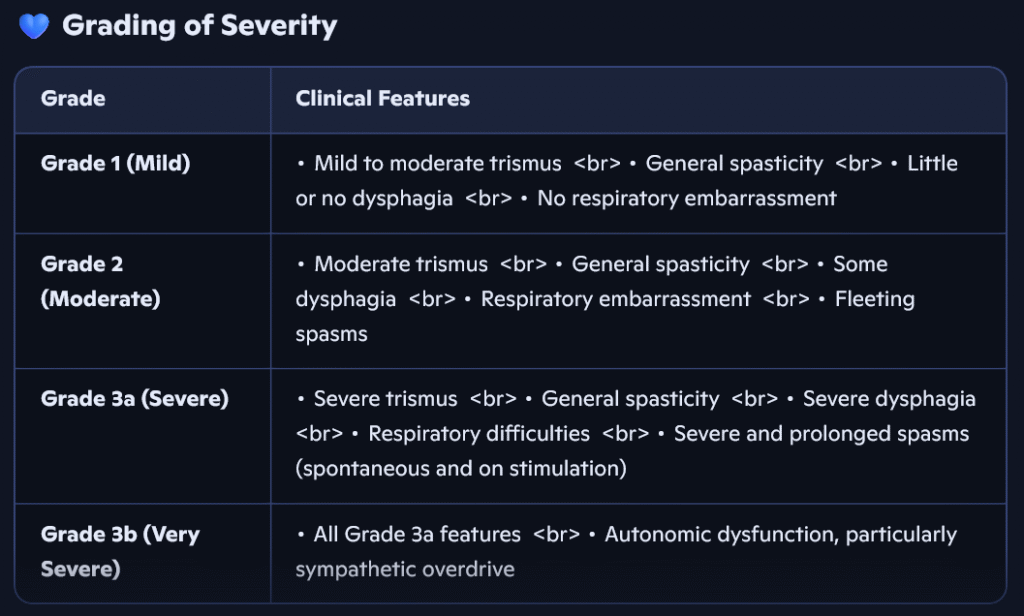
Task: Click the Autonomic dysfunction text
Action: pyautogui.click(x=720, y=535)
